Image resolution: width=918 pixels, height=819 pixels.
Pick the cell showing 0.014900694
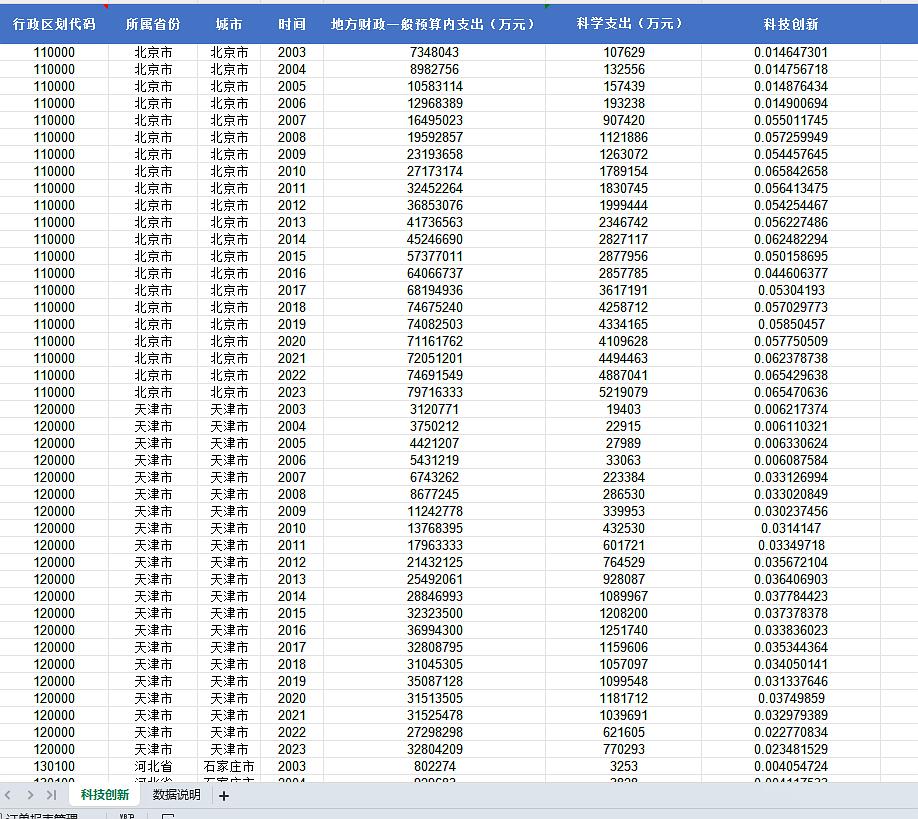point(791,103)
